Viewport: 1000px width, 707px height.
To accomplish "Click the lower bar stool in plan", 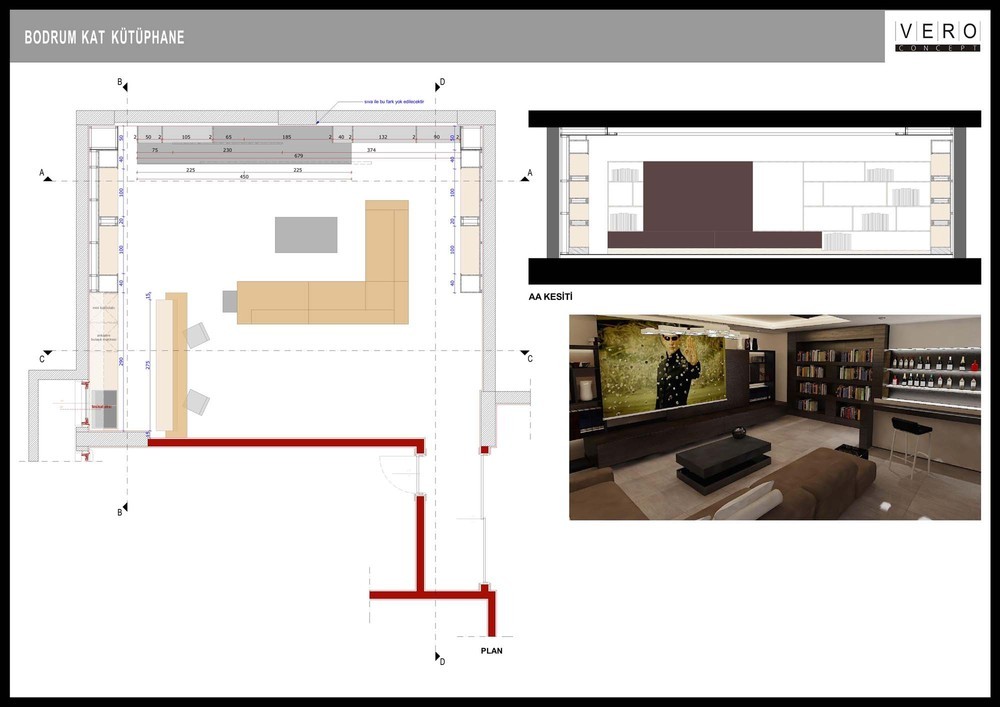I will pyautogui.click(x=197, y=402).
